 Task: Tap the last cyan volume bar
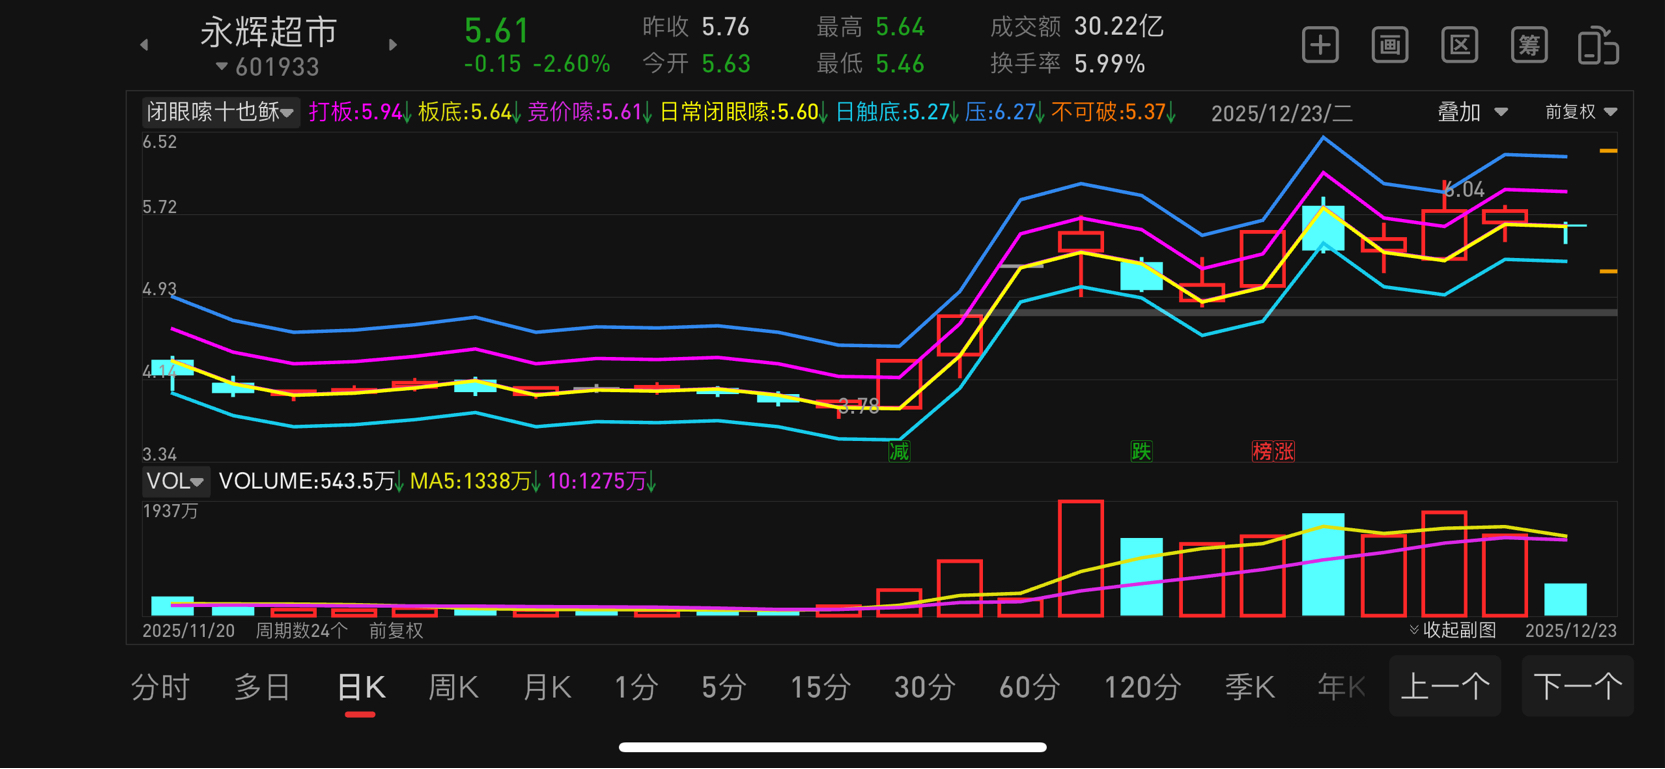(1565, 599)
